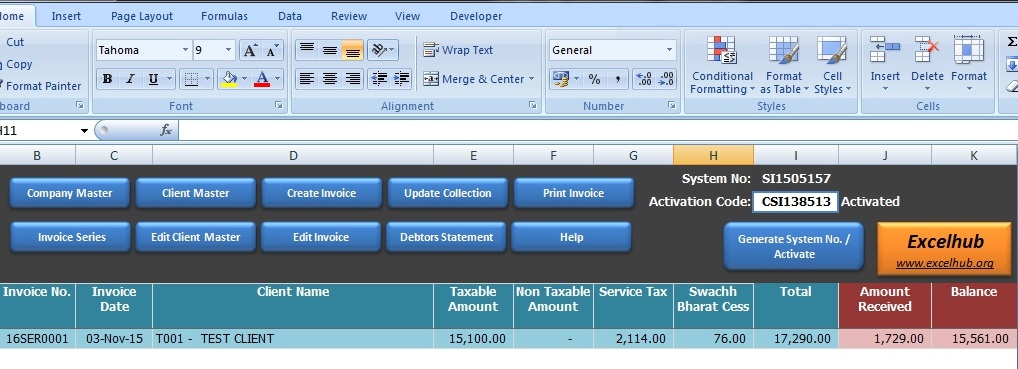
Task: Toggle Italic formatting
Action: 130,79
